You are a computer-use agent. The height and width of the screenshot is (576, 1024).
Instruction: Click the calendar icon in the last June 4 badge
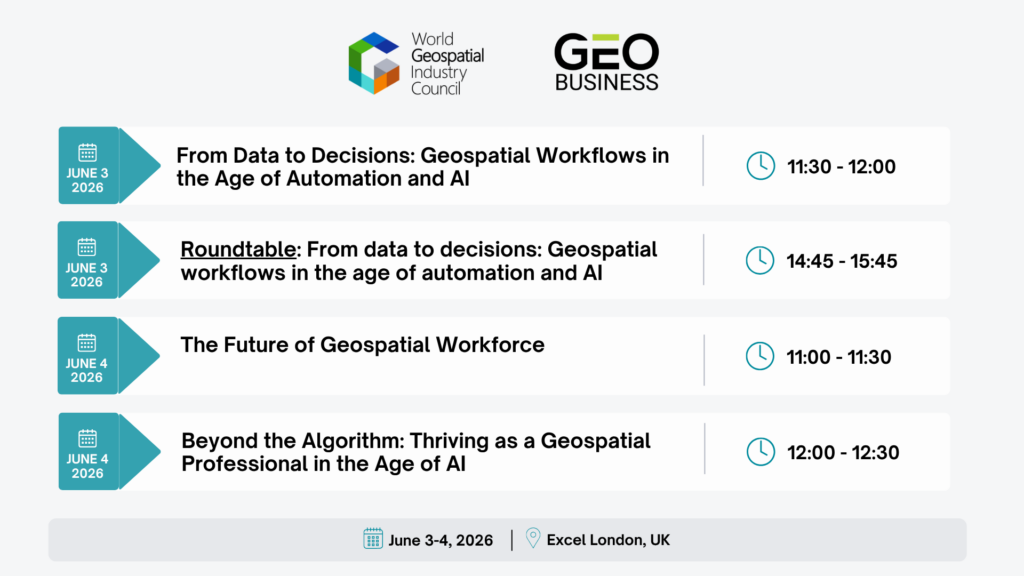(x=88, y=438)
